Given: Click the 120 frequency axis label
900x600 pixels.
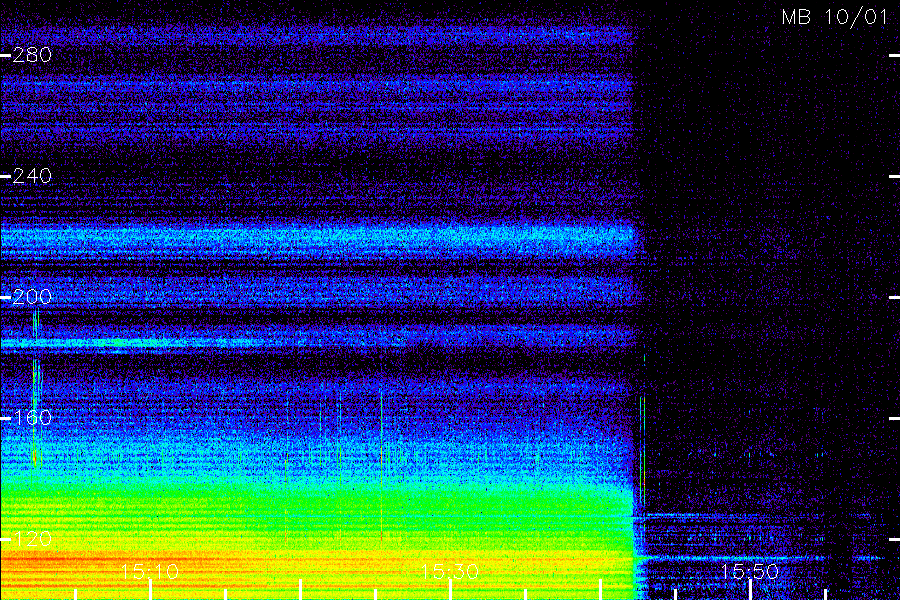Looking at the screenshot, I should click(32, 539).
